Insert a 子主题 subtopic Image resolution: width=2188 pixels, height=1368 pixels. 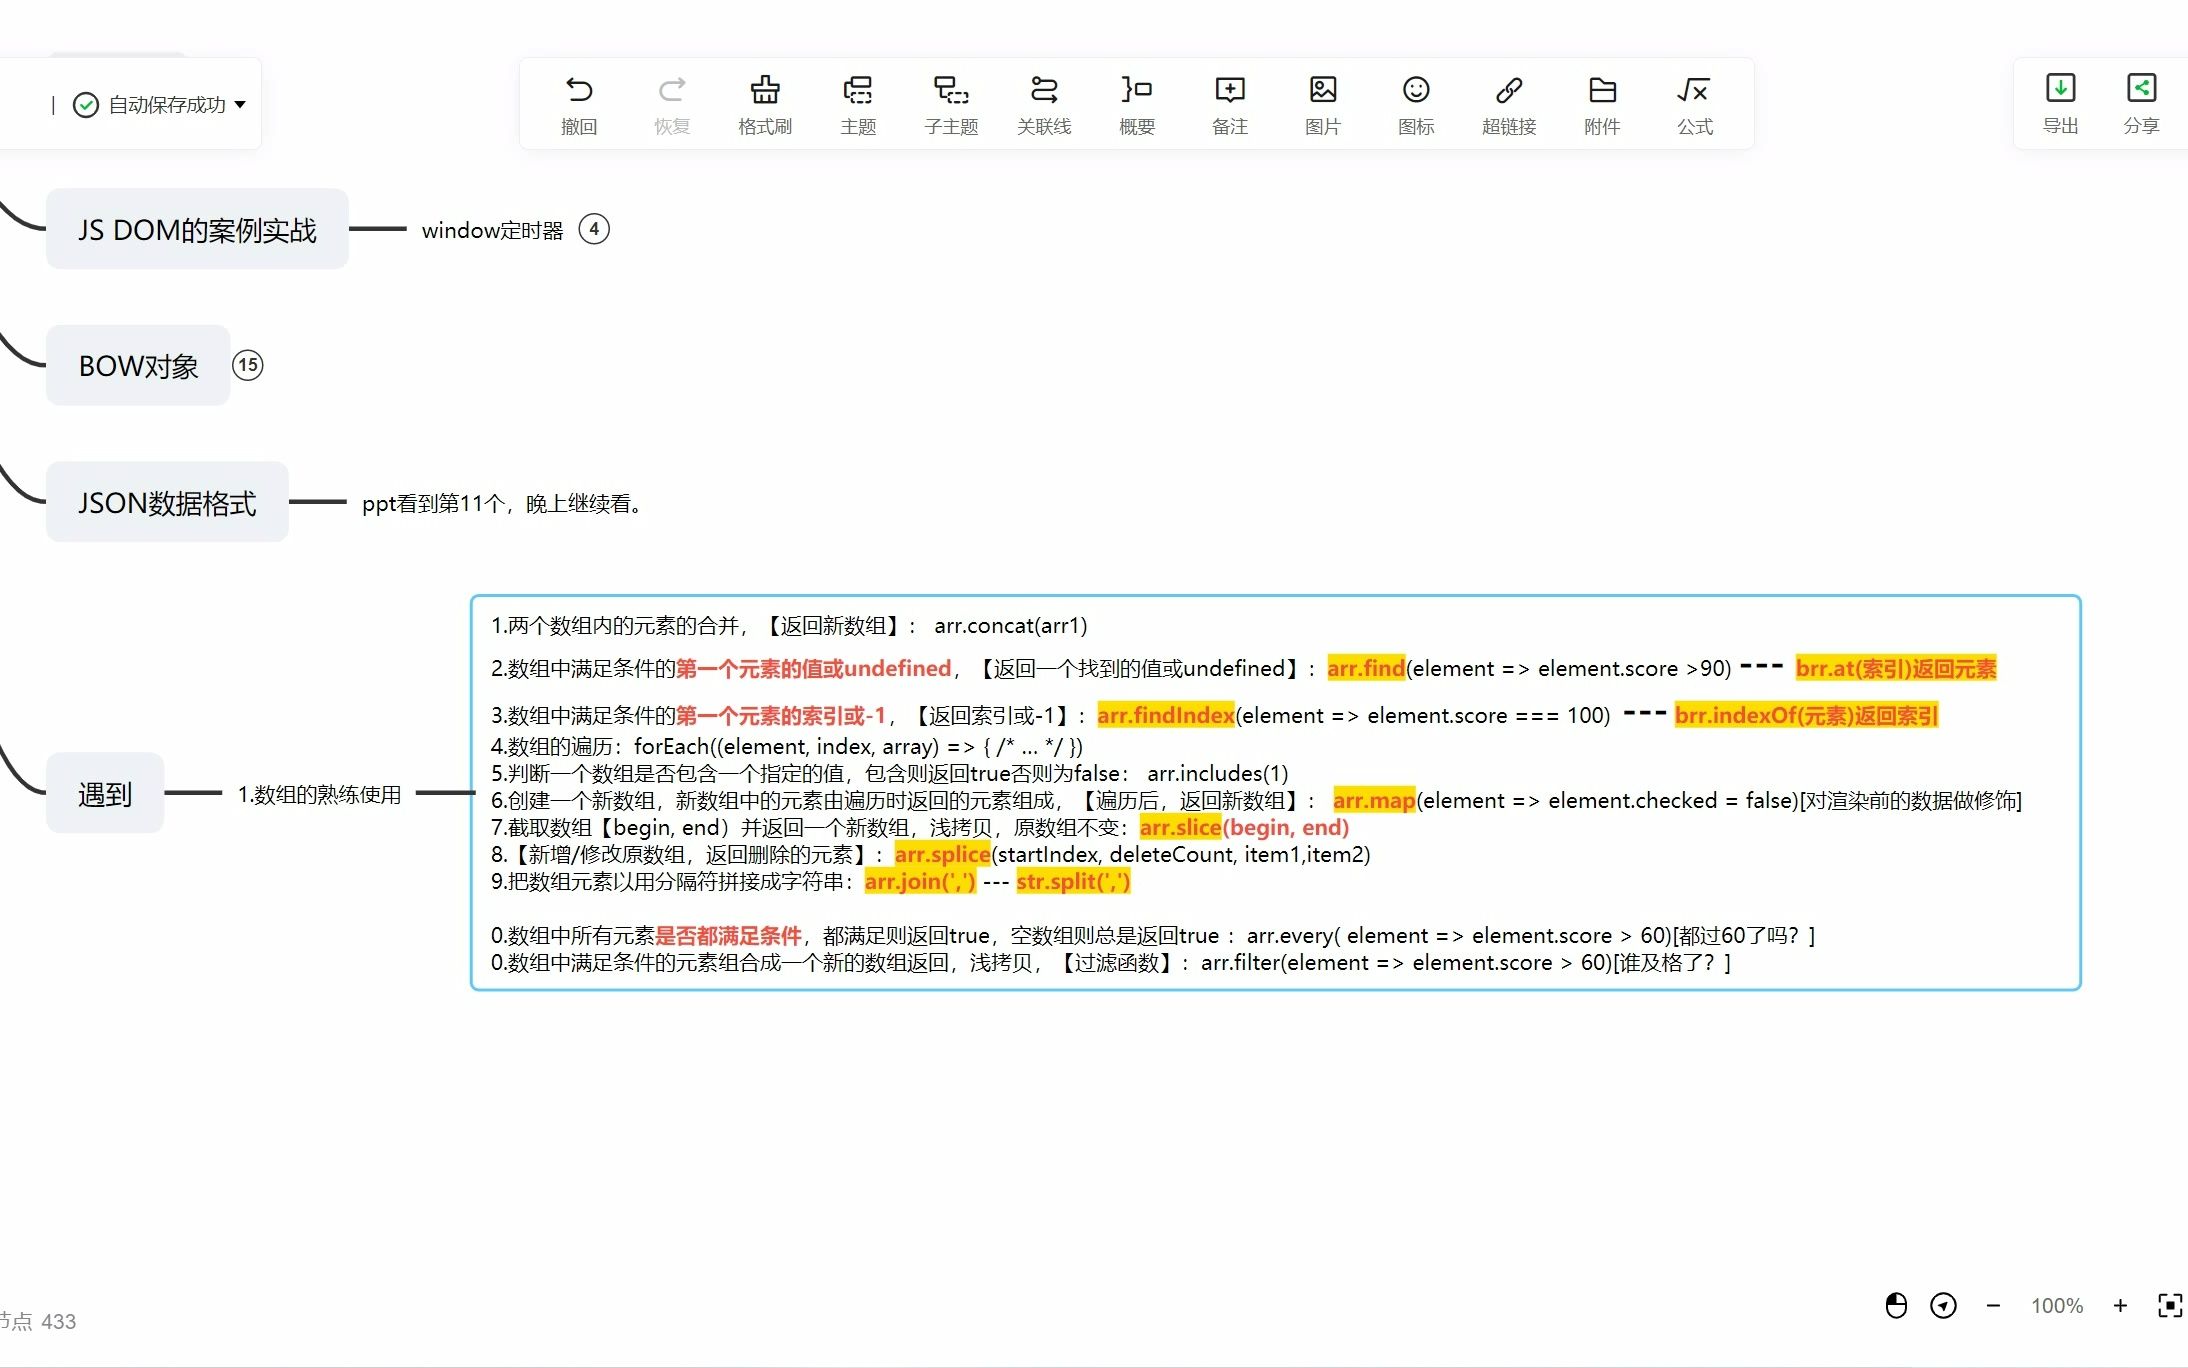[951, 105]
